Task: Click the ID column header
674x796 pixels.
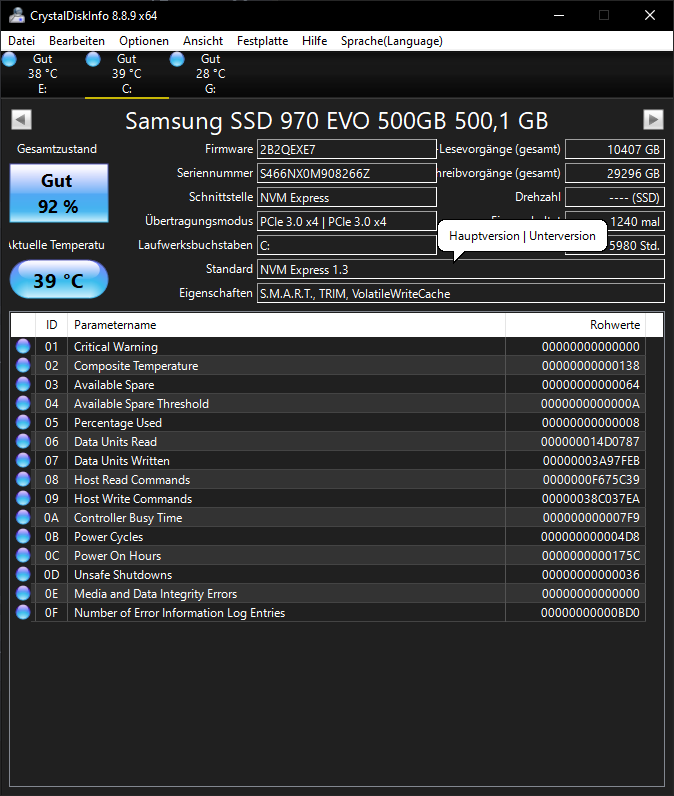Action: click(x=51, y=325)
